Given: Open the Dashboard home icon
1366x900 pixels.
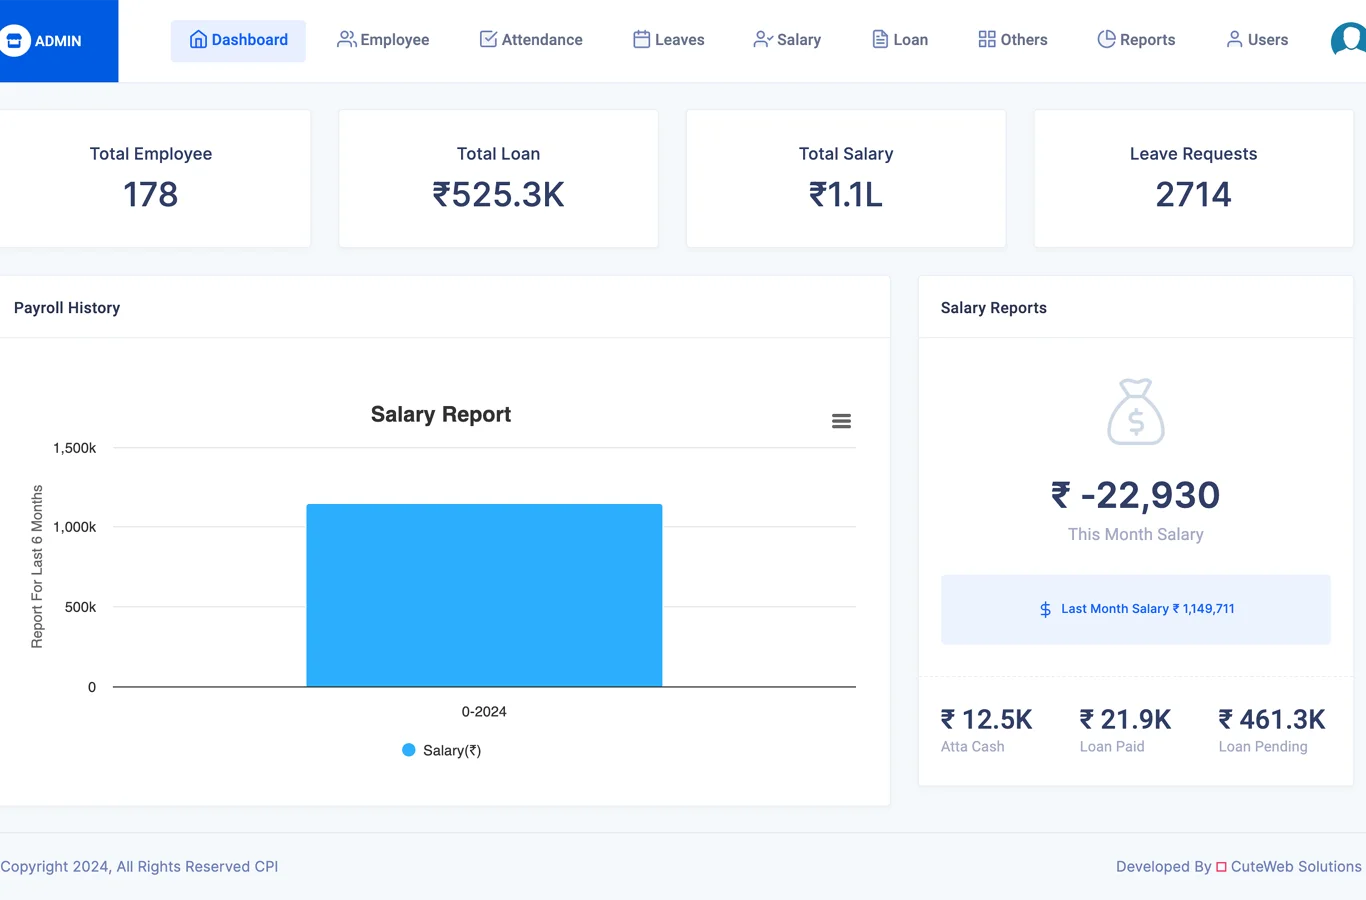Looking at the screenshot, I should 198,40.
